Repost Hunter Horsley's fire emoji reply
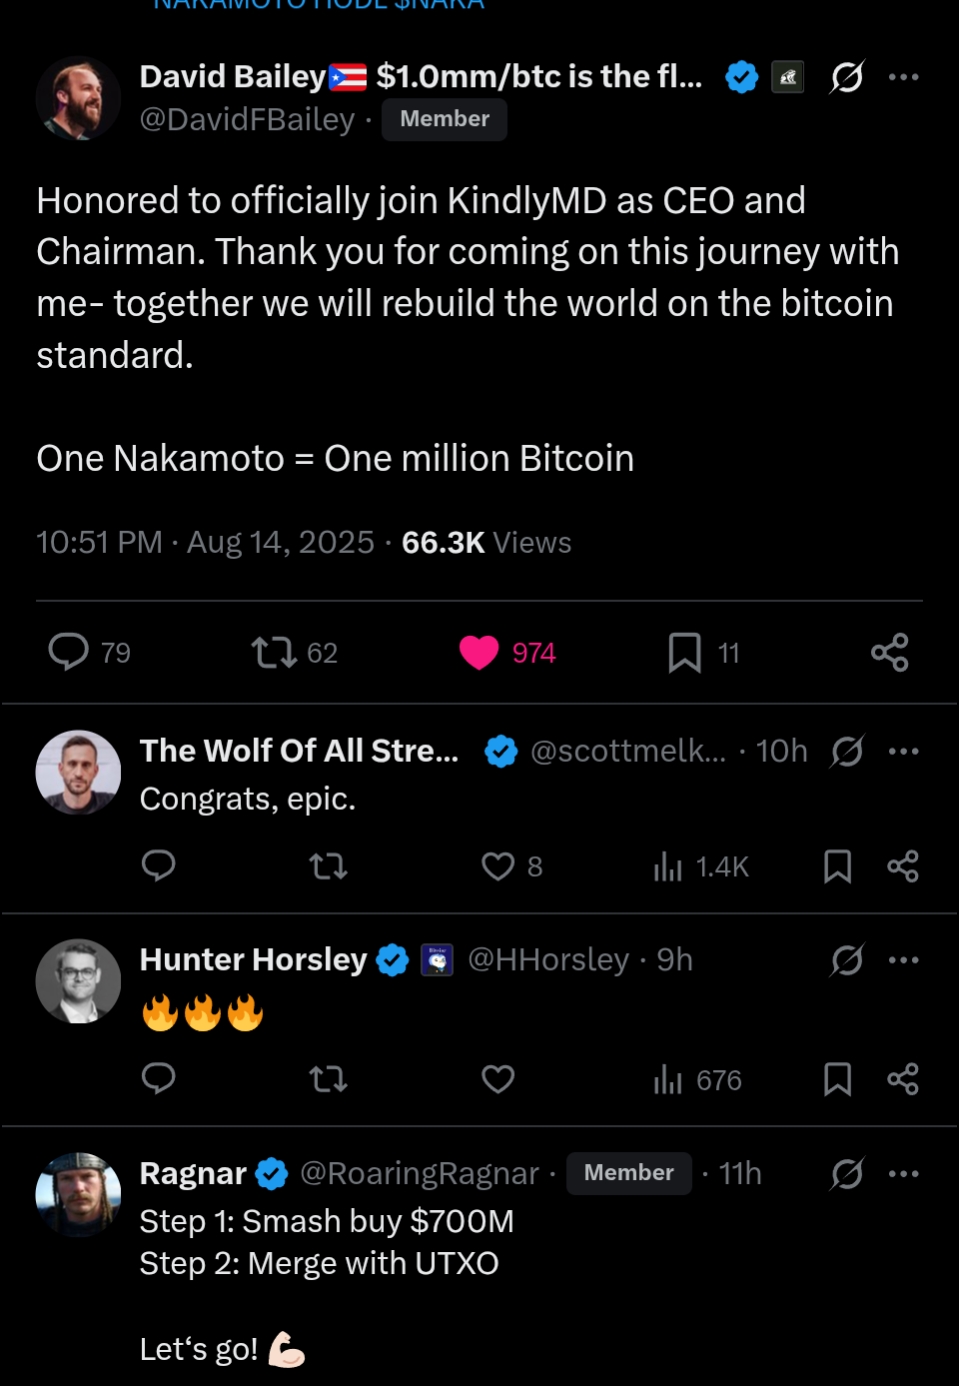 328,1079
